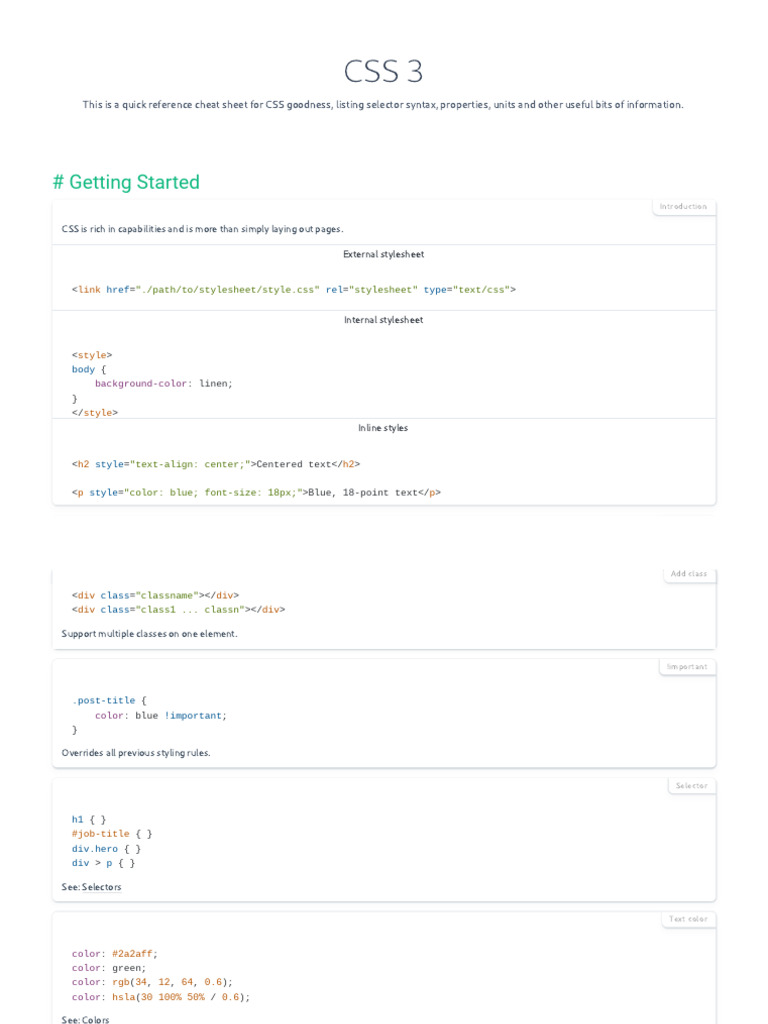Image resolution: width=768 pixels, height=1024 pixels.
Task: Select the "Selector" card label
Action: [691, 785]
